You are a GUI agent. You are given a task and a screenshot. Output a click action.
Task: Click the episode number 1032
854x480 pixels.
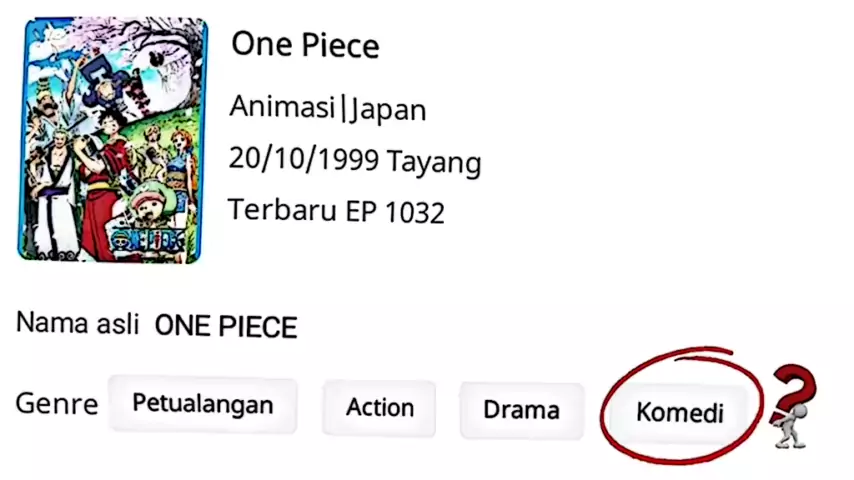(412, 212)
